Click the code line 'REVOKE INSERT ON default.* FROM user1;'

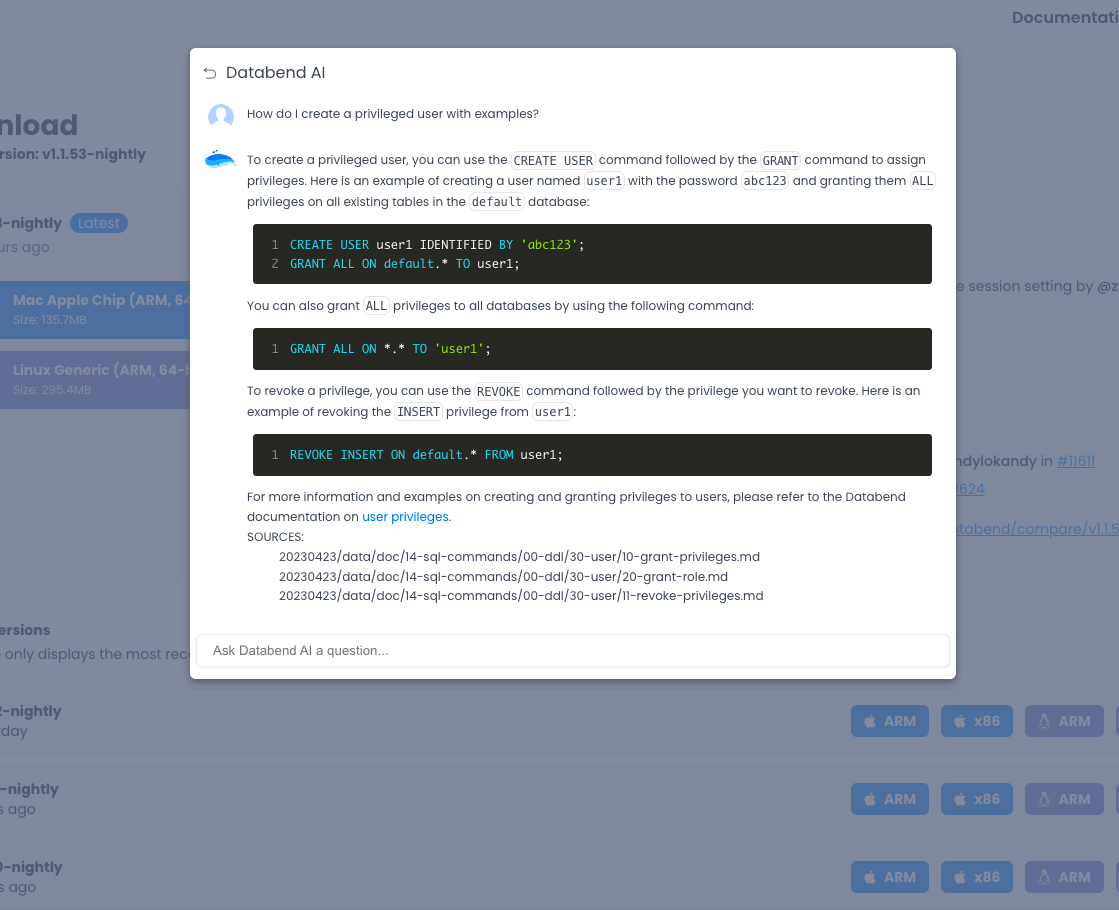(426, 455)
